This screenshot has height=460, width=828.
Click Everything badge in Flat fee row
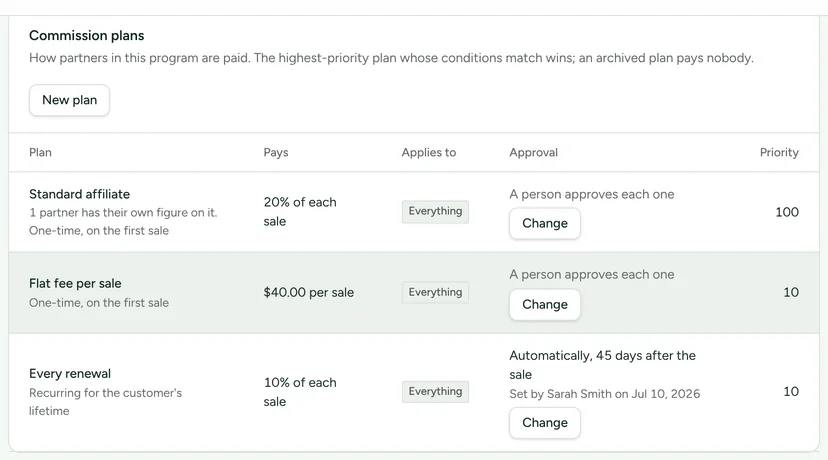point(435,292)
